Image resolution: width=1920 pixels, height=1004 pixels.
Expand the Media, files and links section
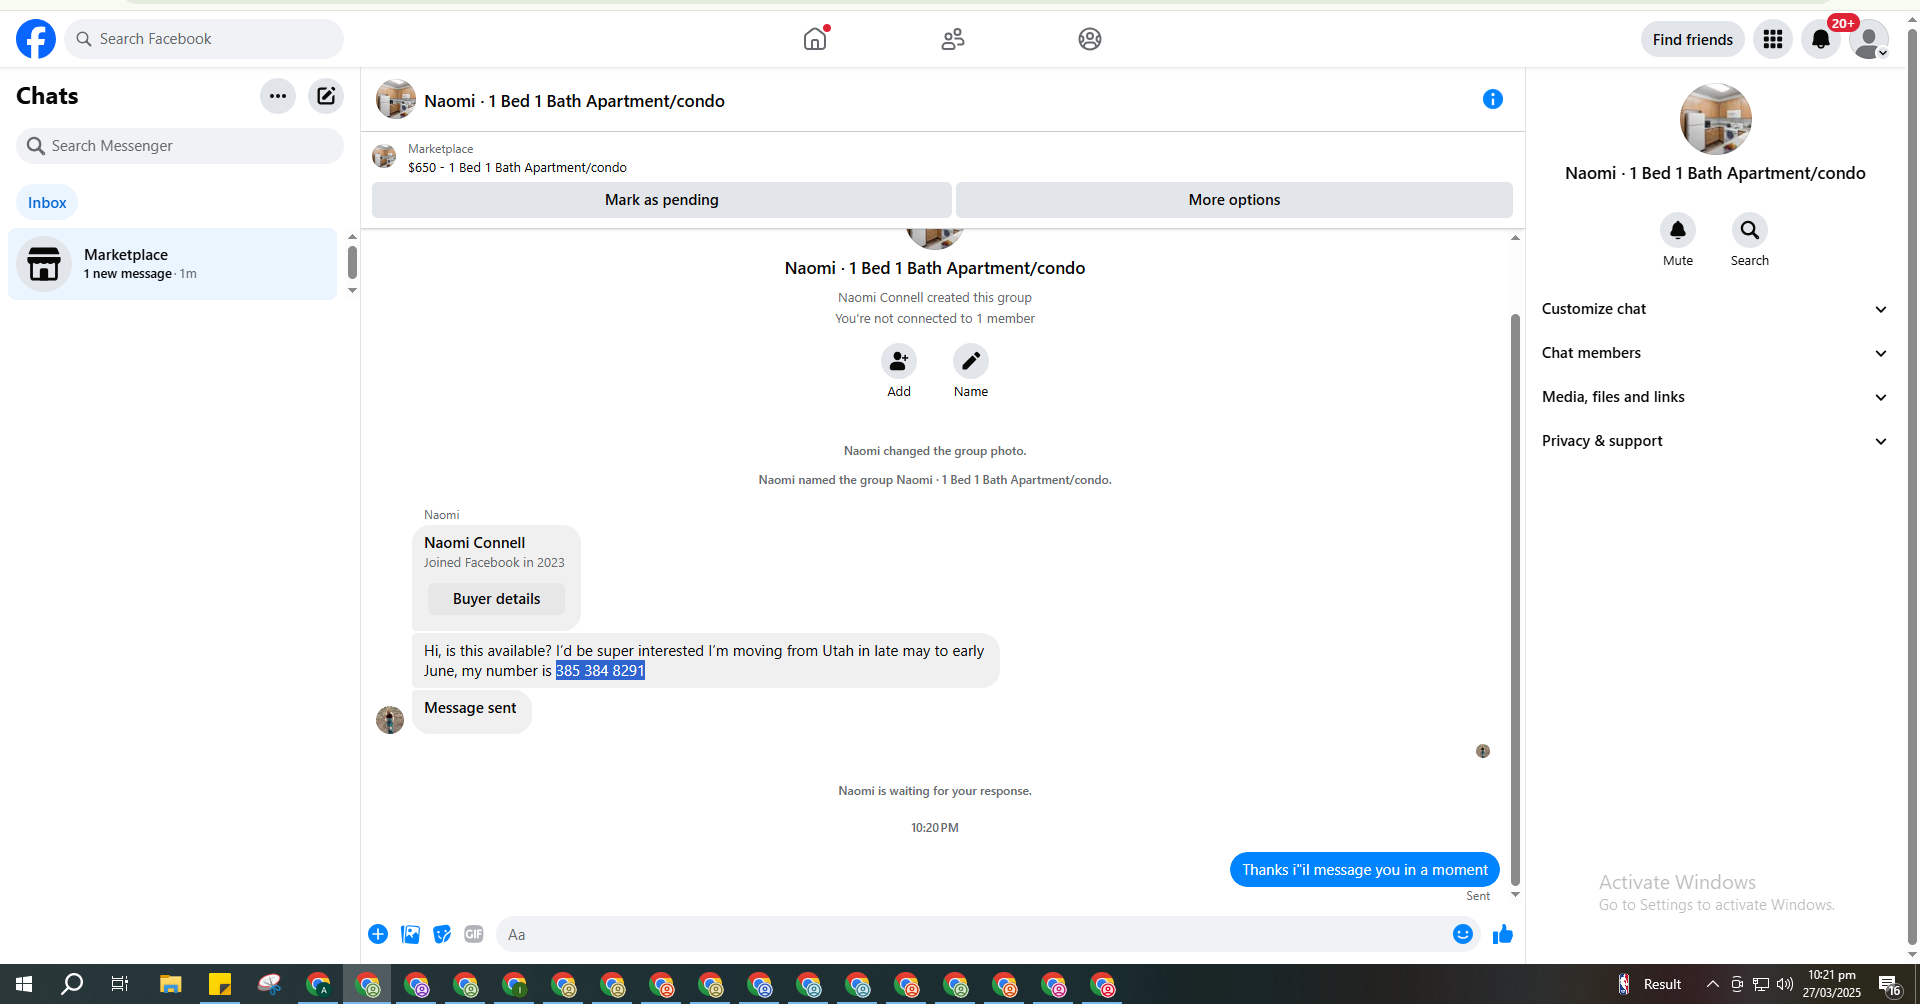pyautogui.click(x=1715, y=397)
